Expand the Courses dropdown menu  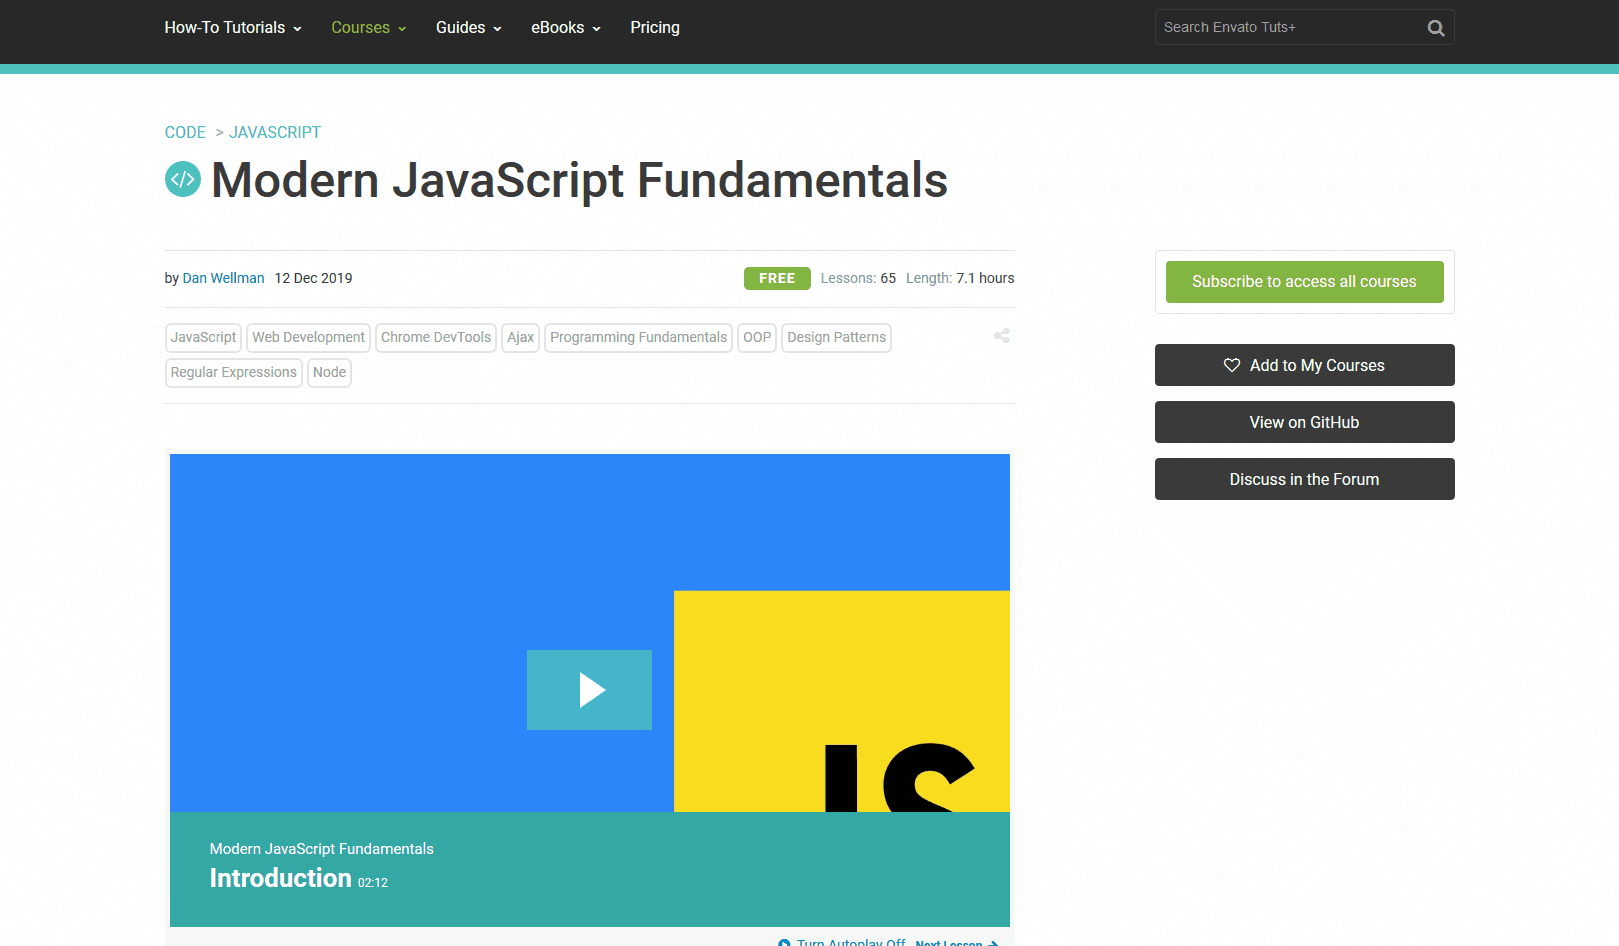pos(362,27)
